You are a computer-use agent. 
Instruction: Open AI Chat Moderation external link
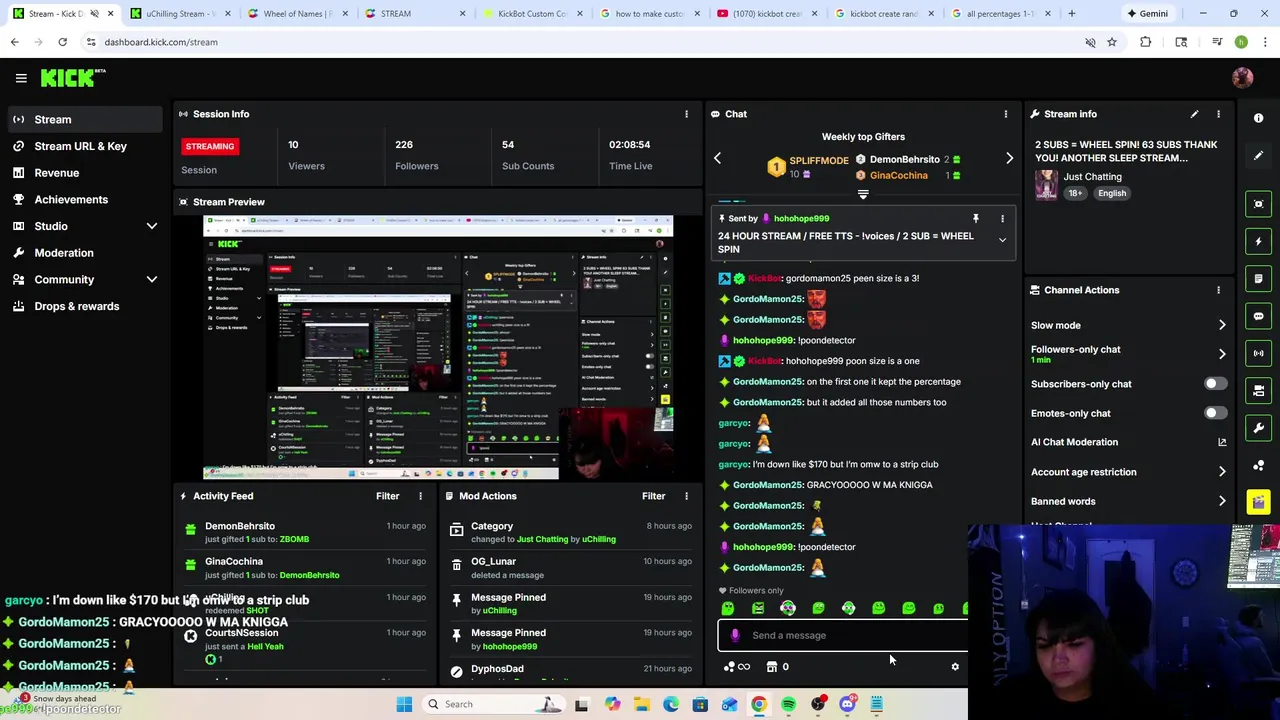[x=1222, y=442]
